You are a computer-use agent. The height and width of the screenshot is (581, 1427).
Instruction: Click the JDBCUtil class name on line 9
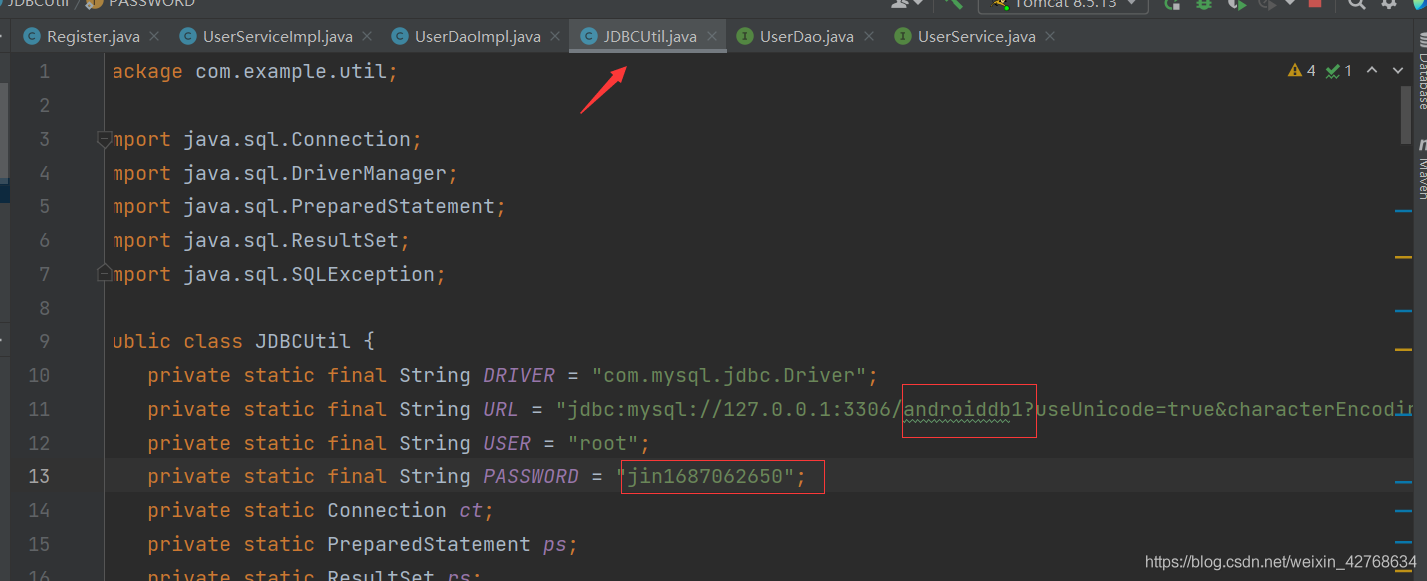tap(303, 342)
